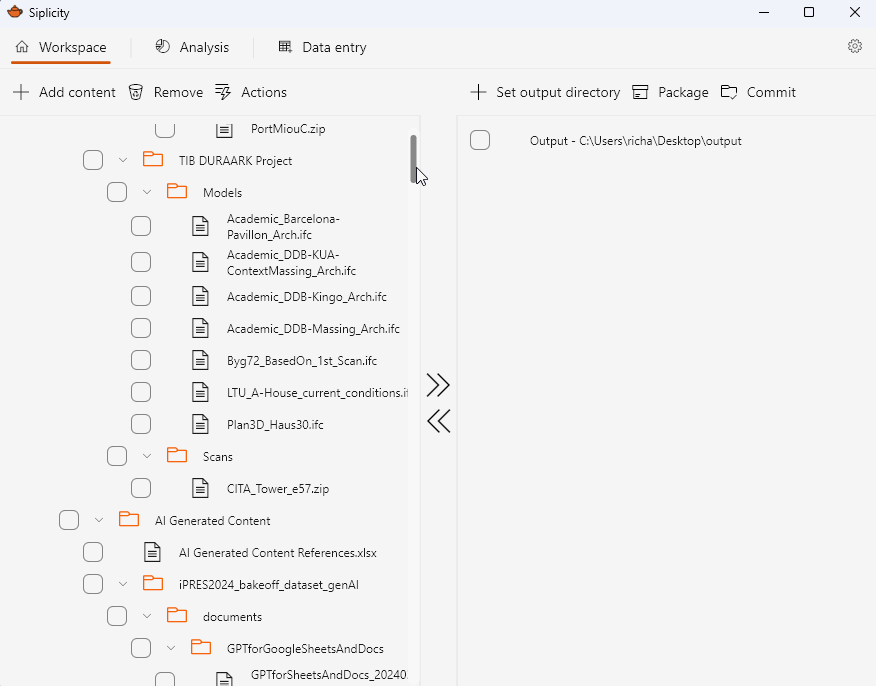Viewport: 876px width, 686px height.
Task: Click the double-chevron move-right icon
Action: click(x=438, y=385)
